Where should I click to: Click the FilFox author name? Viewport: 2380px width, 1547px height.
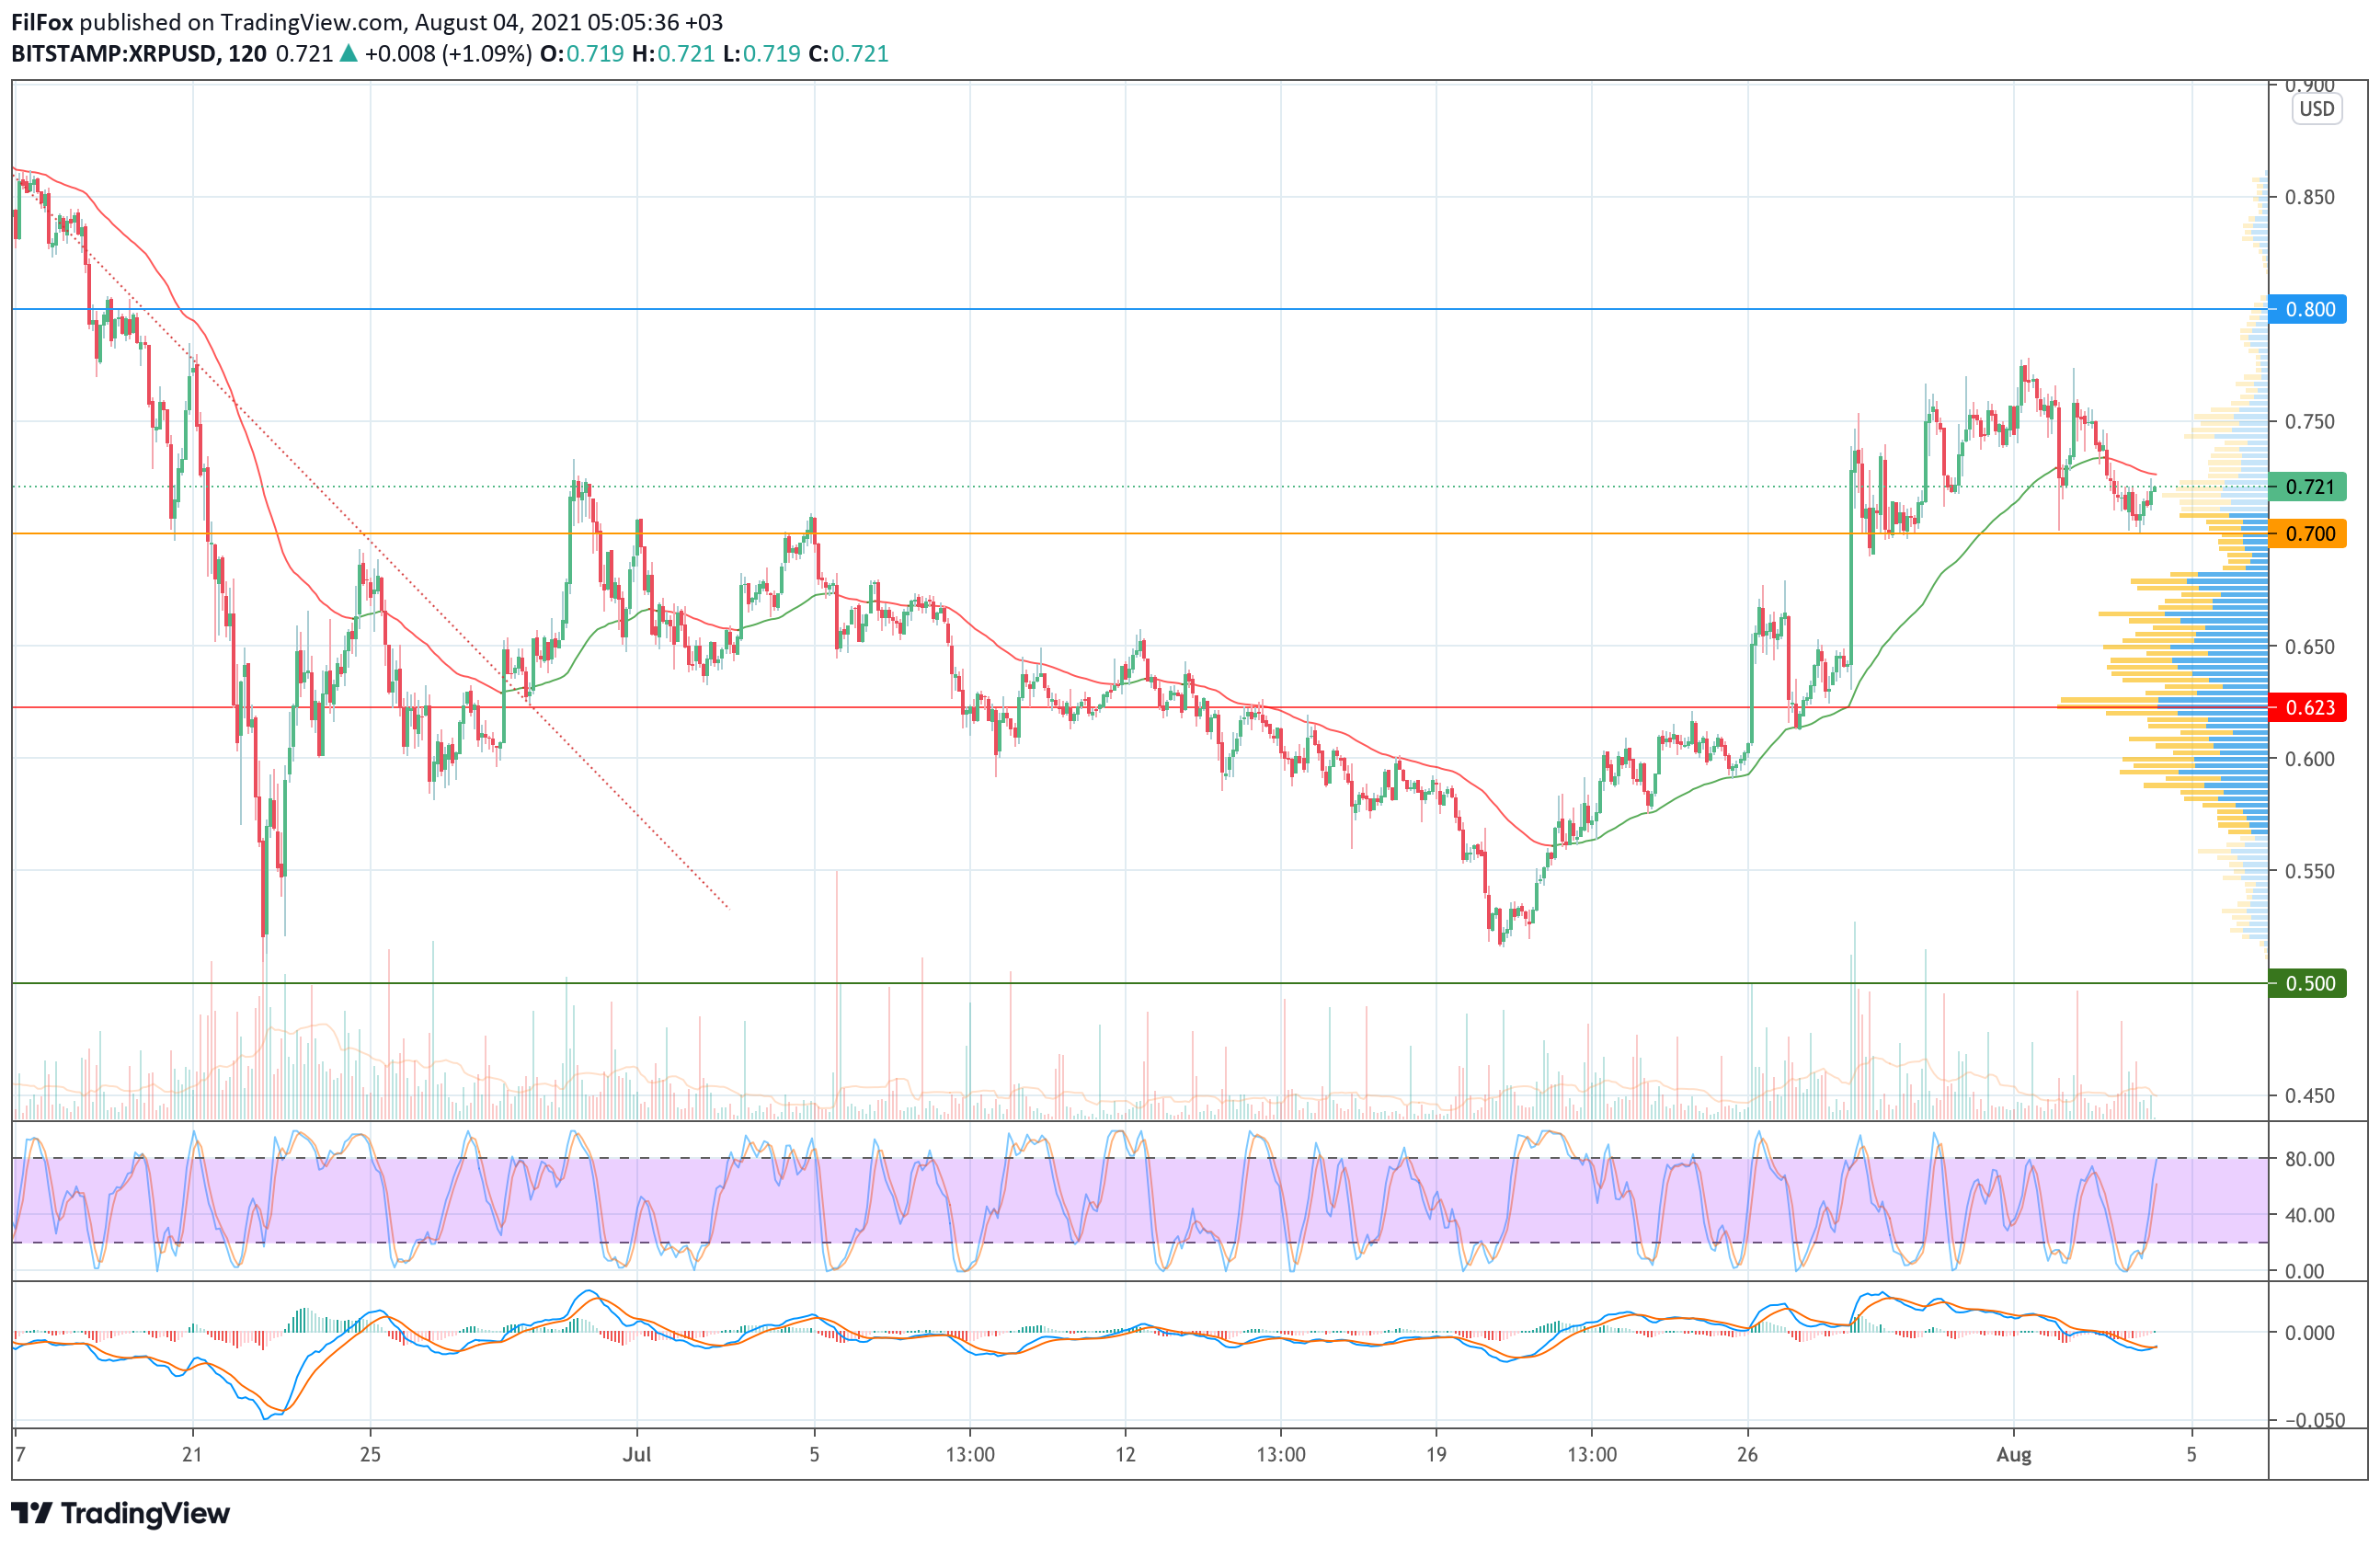point(42,22)
